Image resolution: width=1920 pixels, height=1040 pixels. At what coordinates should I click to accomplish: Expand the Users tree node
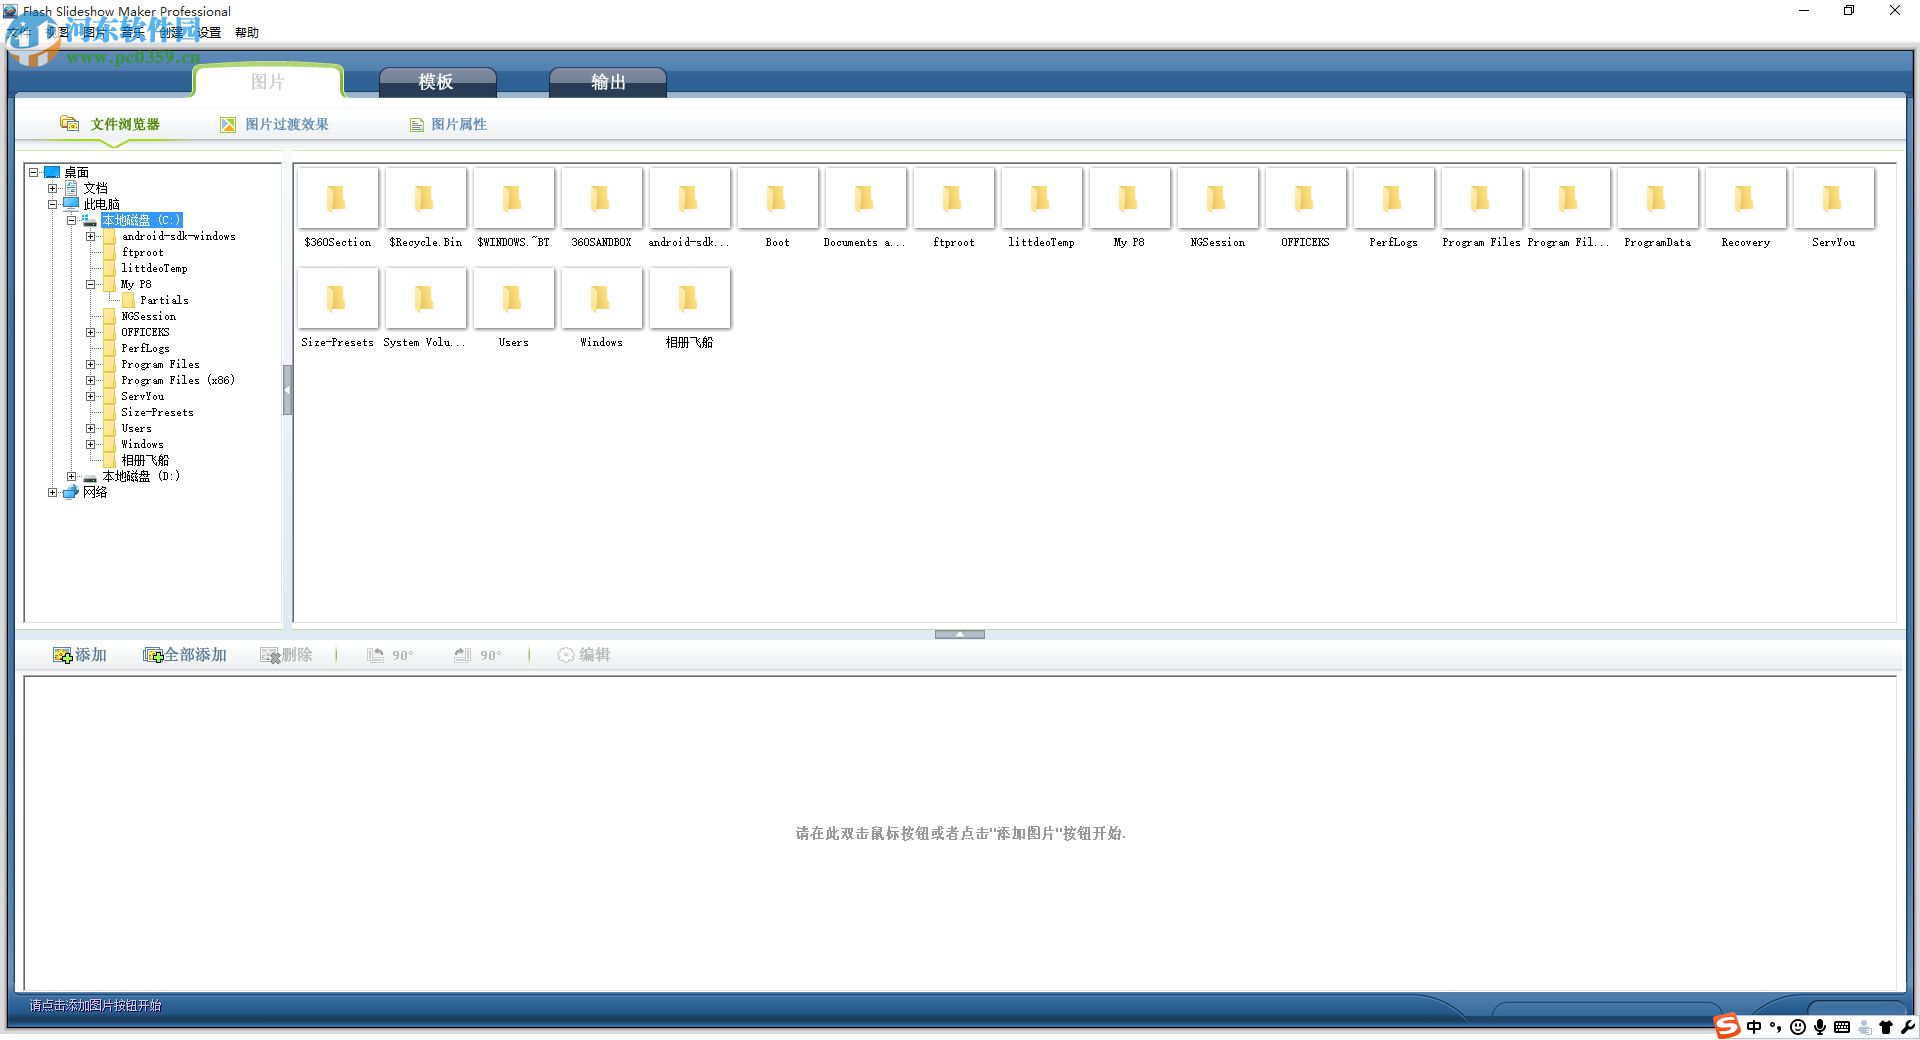[x=91, y=428]
